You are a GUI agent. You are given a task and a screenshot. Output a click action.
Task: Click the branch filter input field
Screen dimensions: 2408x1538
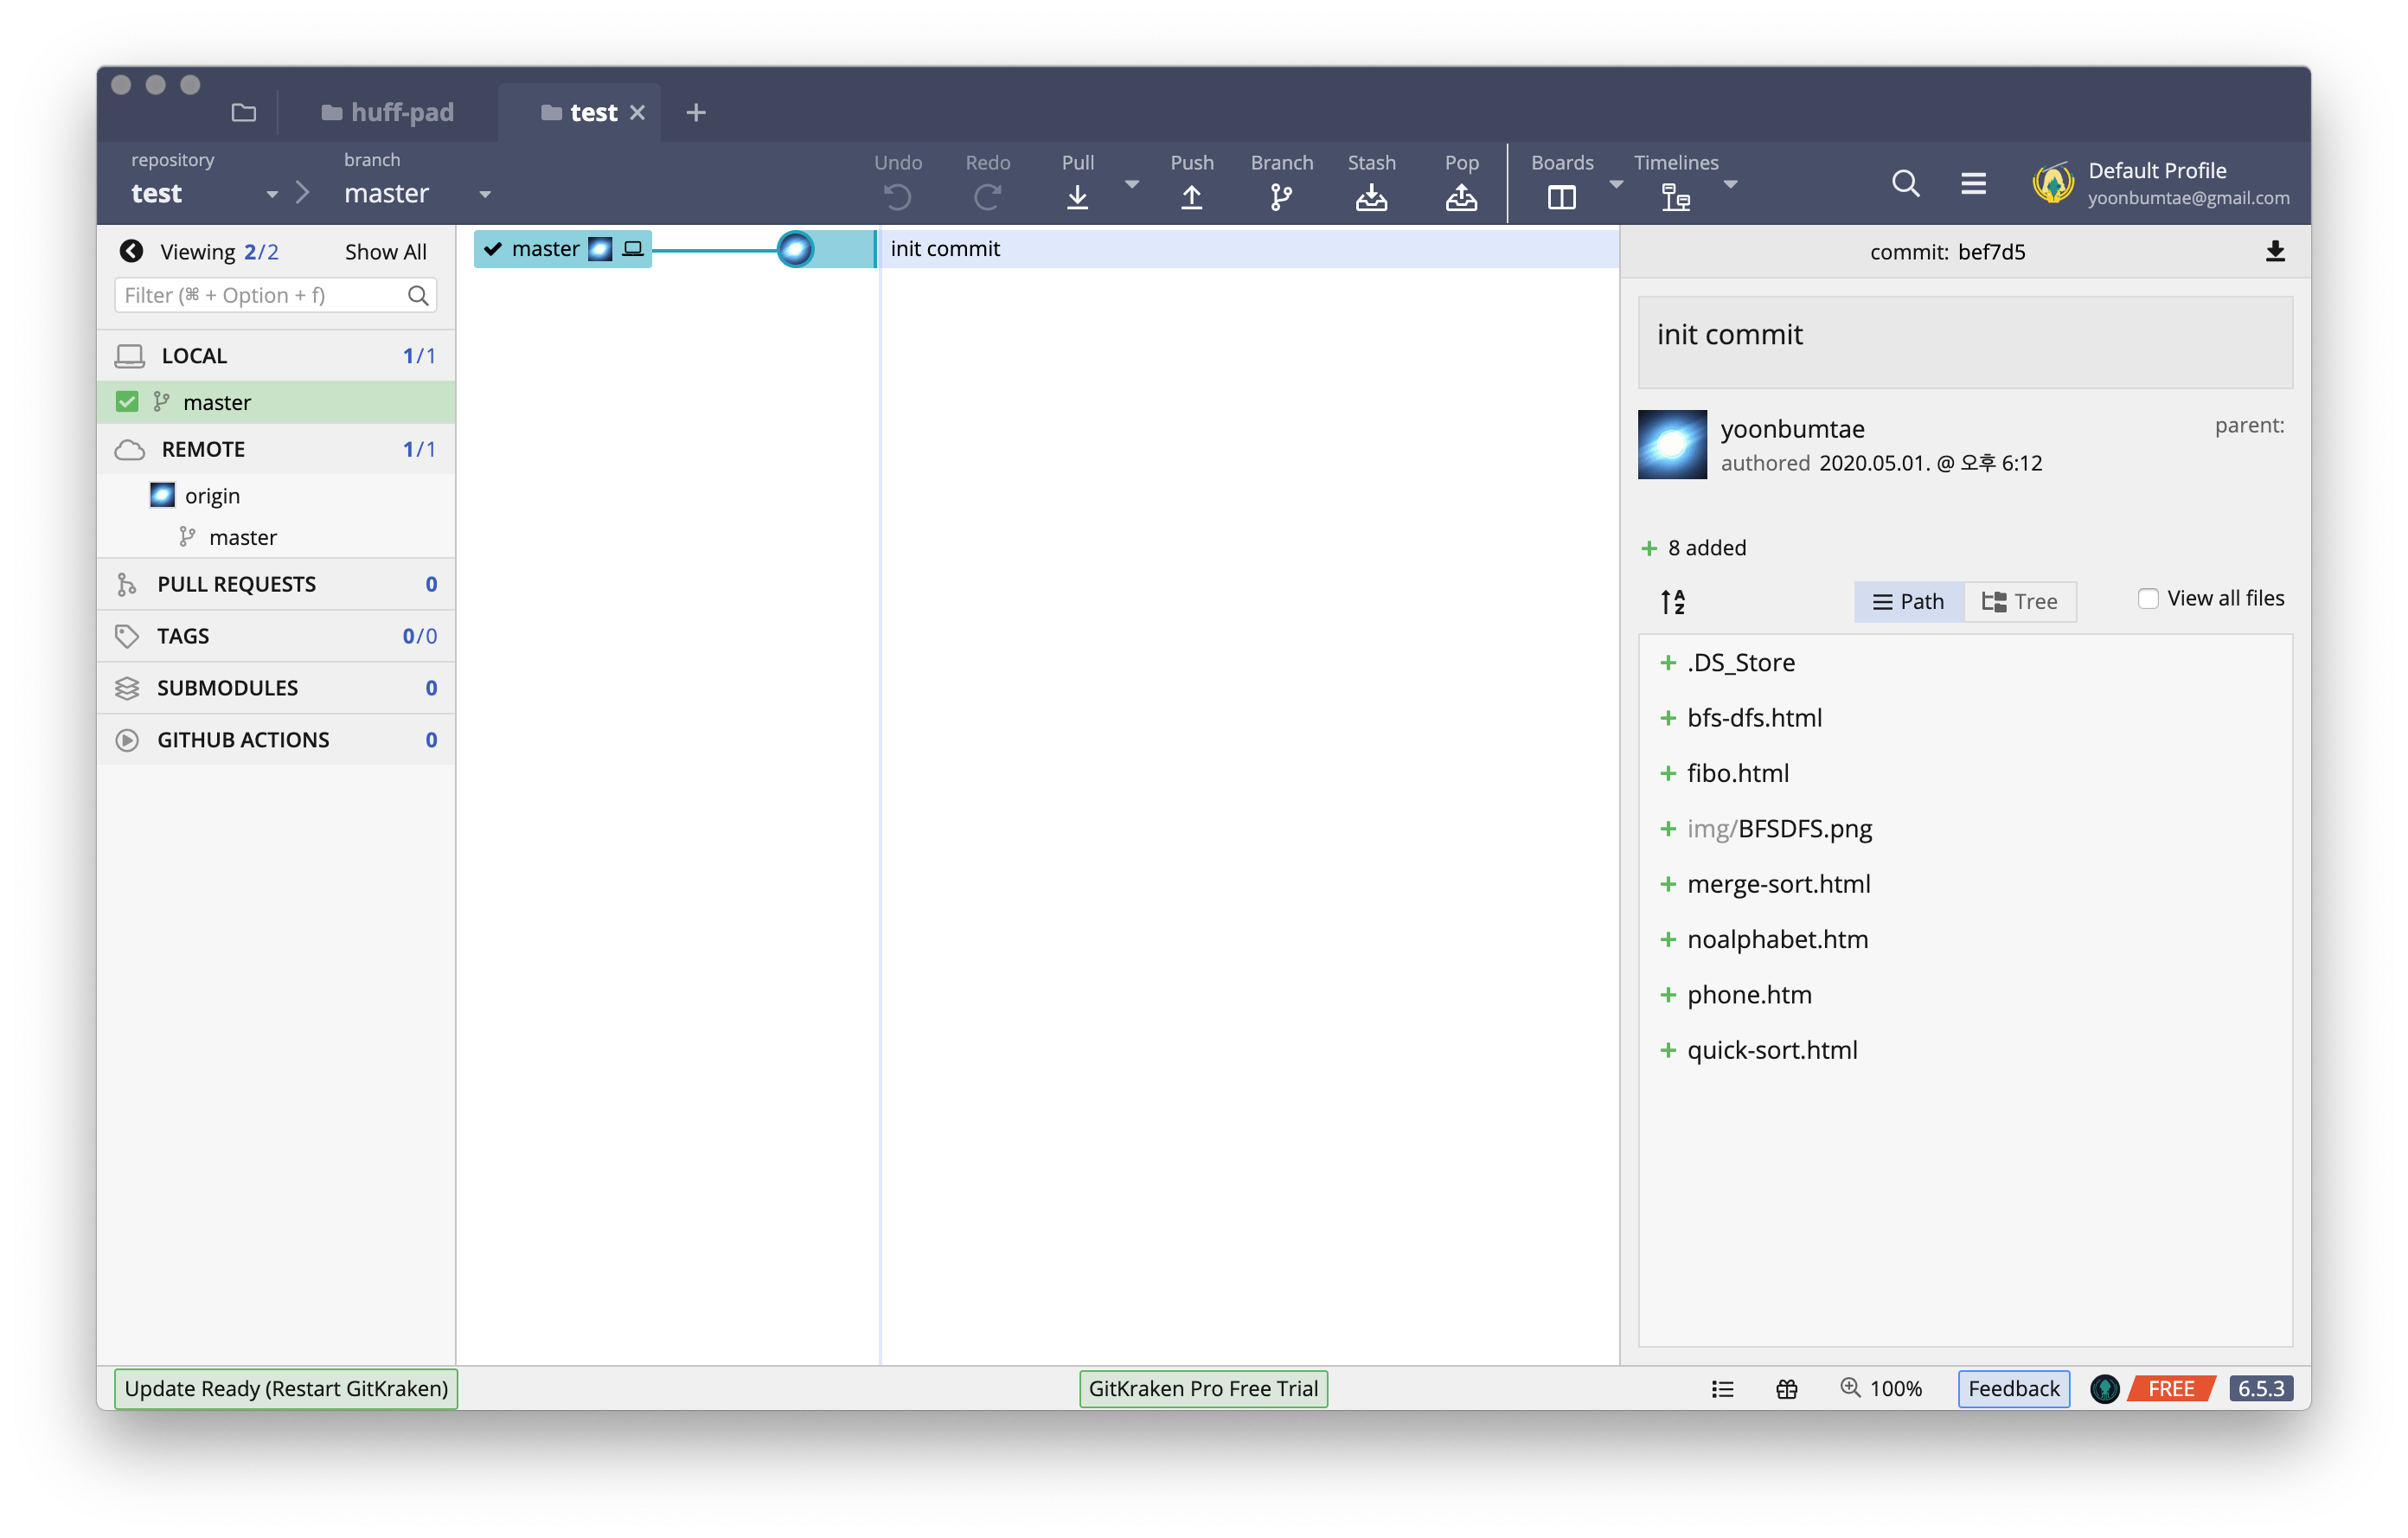(260, 295)
